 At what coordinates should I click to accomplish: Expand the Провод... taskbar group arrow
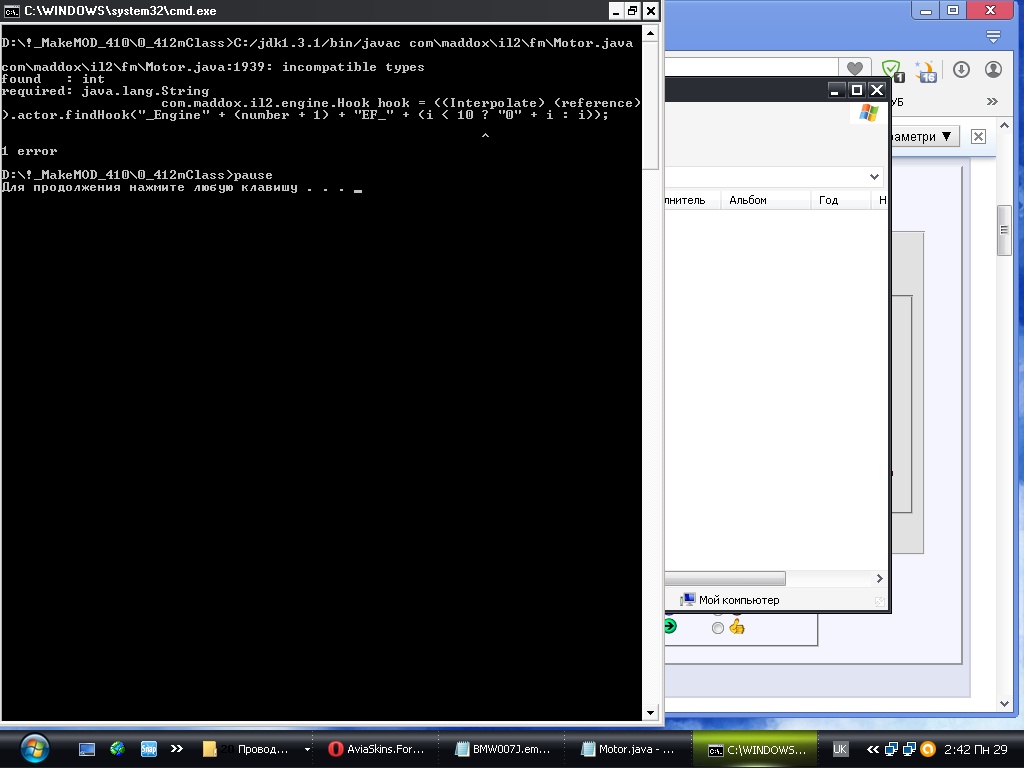click(x=307, y=749)
